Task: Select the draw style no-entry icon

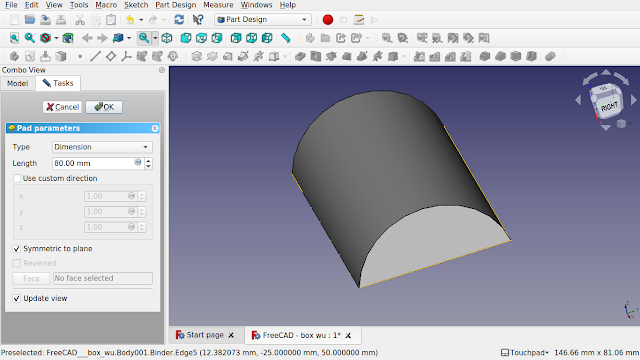Action: point(45,38)
